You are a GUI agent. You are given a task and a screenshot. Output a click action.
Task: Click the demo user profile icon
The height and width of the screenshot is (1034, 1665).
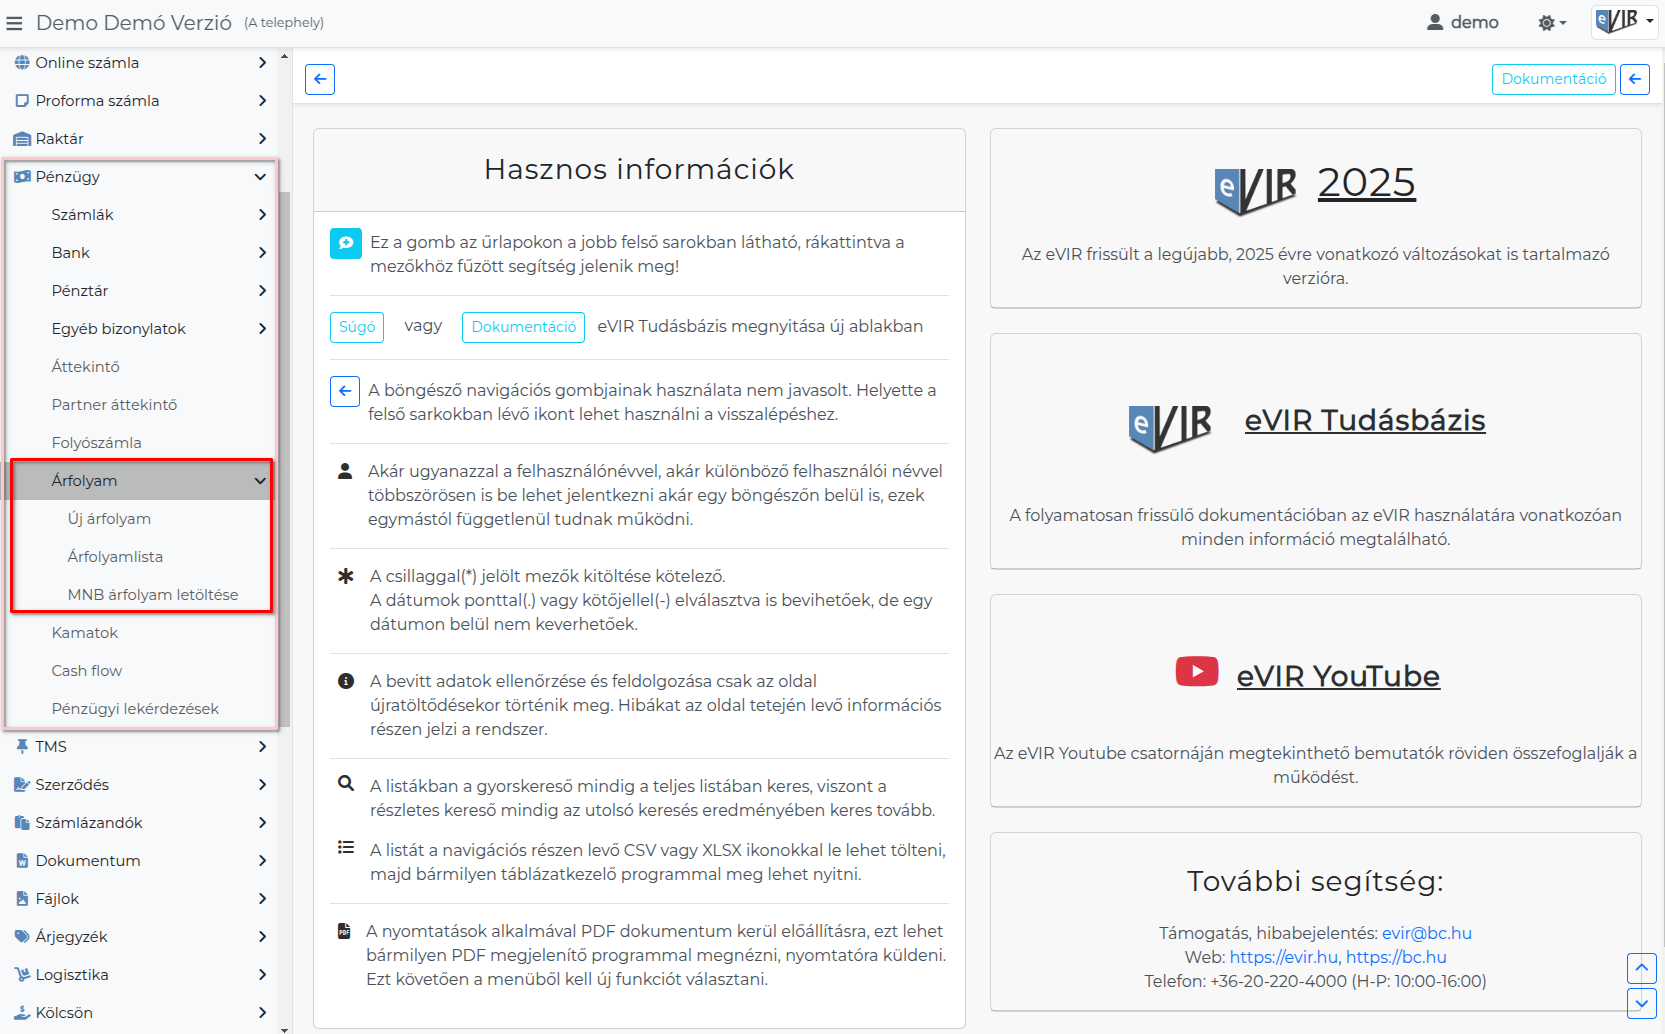point(1435,22)
